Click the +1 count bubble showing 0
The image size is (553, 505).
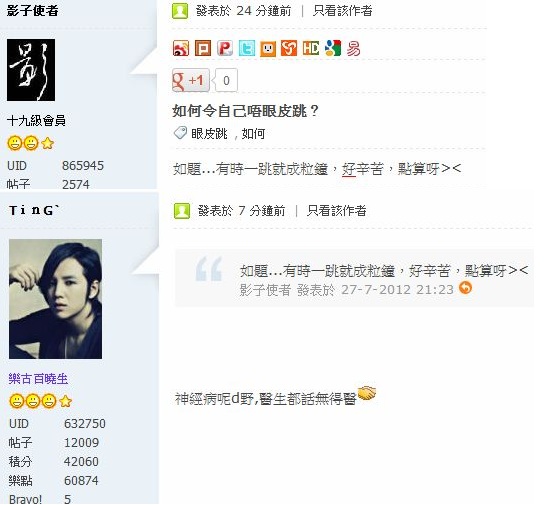click(226, 80)
